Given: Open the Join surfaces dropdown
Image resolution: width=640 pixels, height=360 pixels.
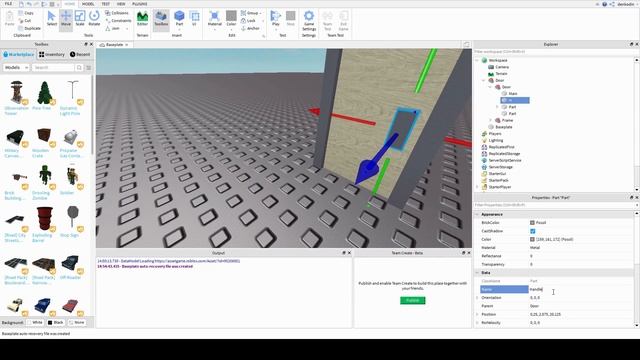Looking at the screenshot, I should pyautogui.click(x=127, y=29).
